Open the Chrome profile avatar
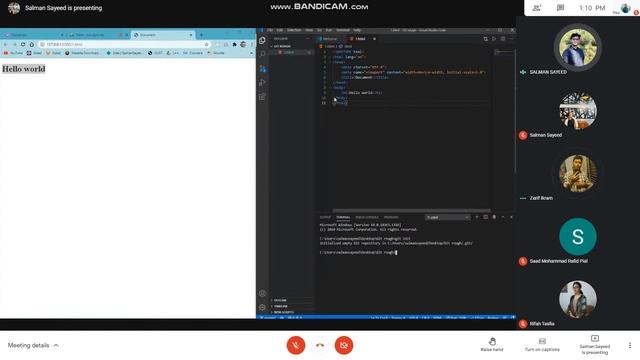The height and width of the screenshot is (360, 640). [x=243, y=44]
